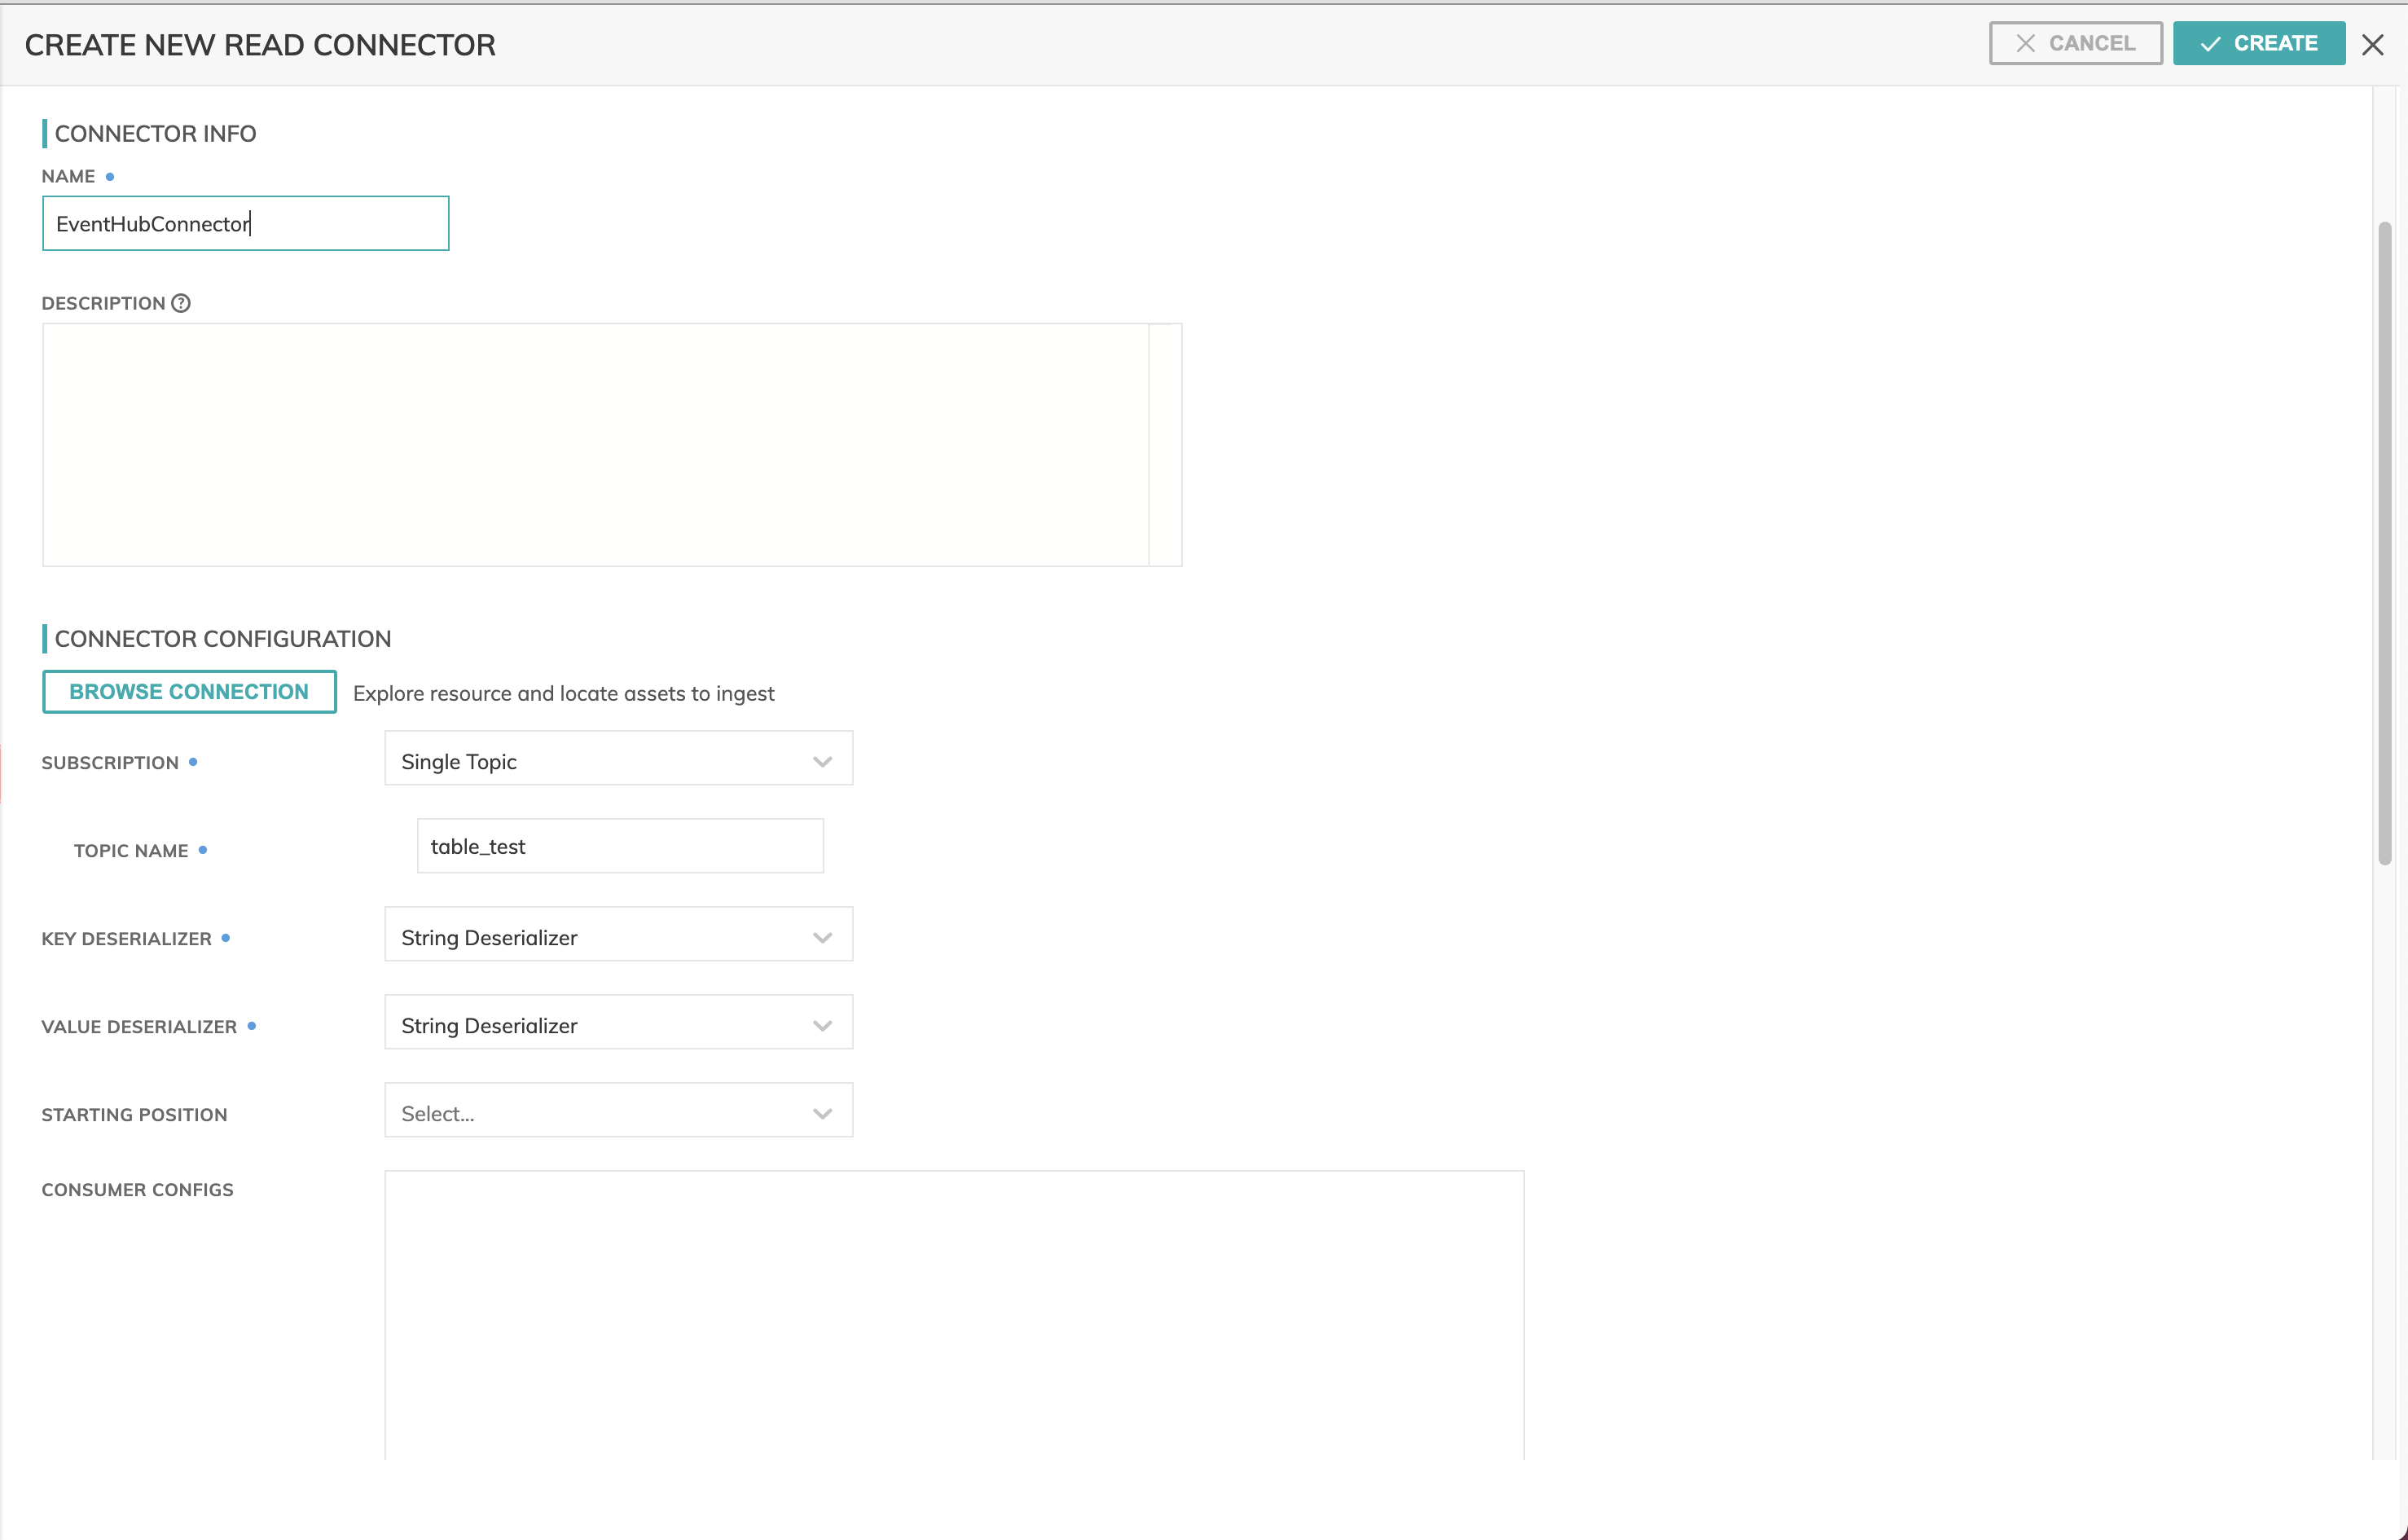Click the Topic Name field with table_test

(620, 847)
